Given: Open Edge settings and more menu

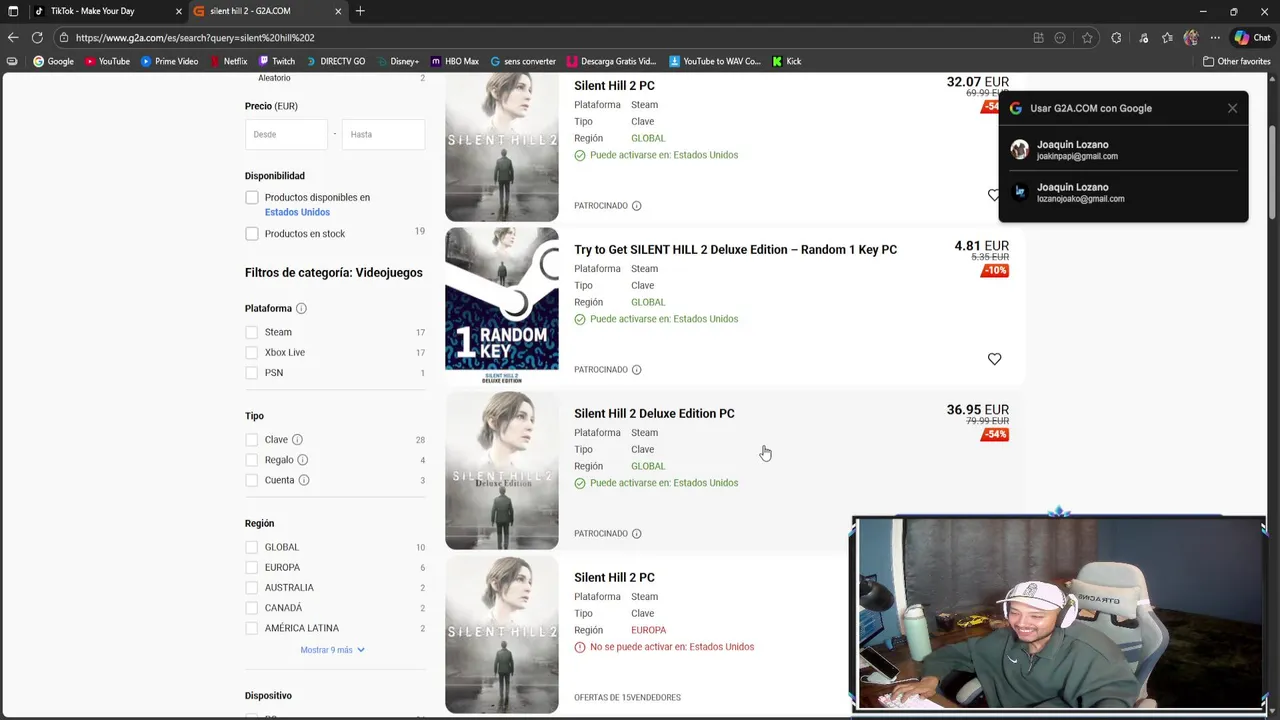Looking at the screenshot, I should click(1215, 38).
